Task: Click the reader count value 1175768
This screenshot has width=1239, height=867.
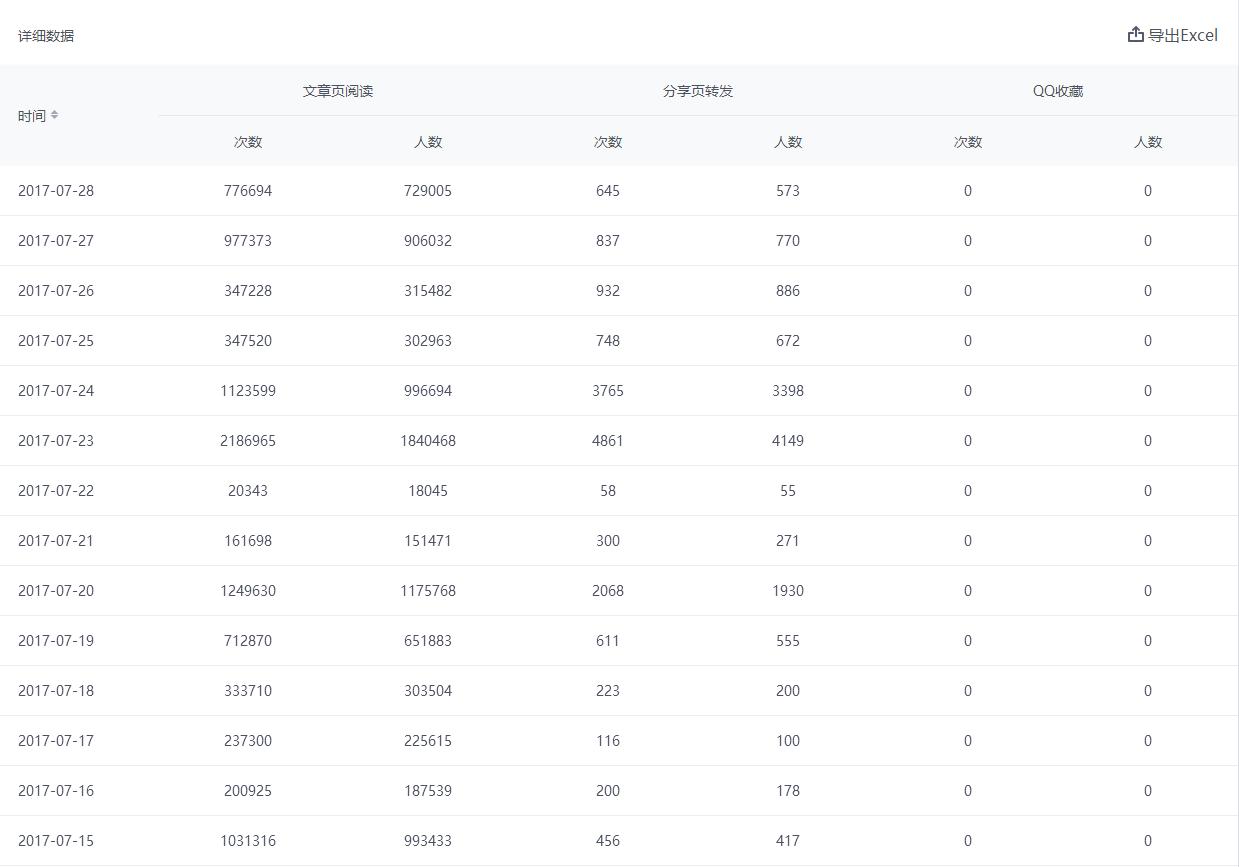Action: pyautogui.click(x=428, y=591)
